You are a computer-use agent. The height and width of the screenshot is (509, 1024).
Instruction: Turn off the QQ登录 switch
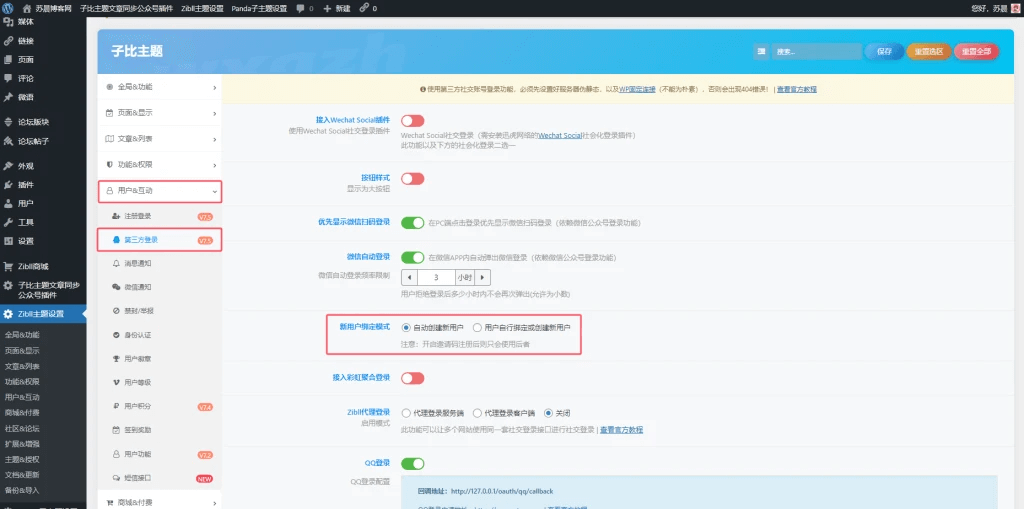pyautogui.click(x=413, y=464)
